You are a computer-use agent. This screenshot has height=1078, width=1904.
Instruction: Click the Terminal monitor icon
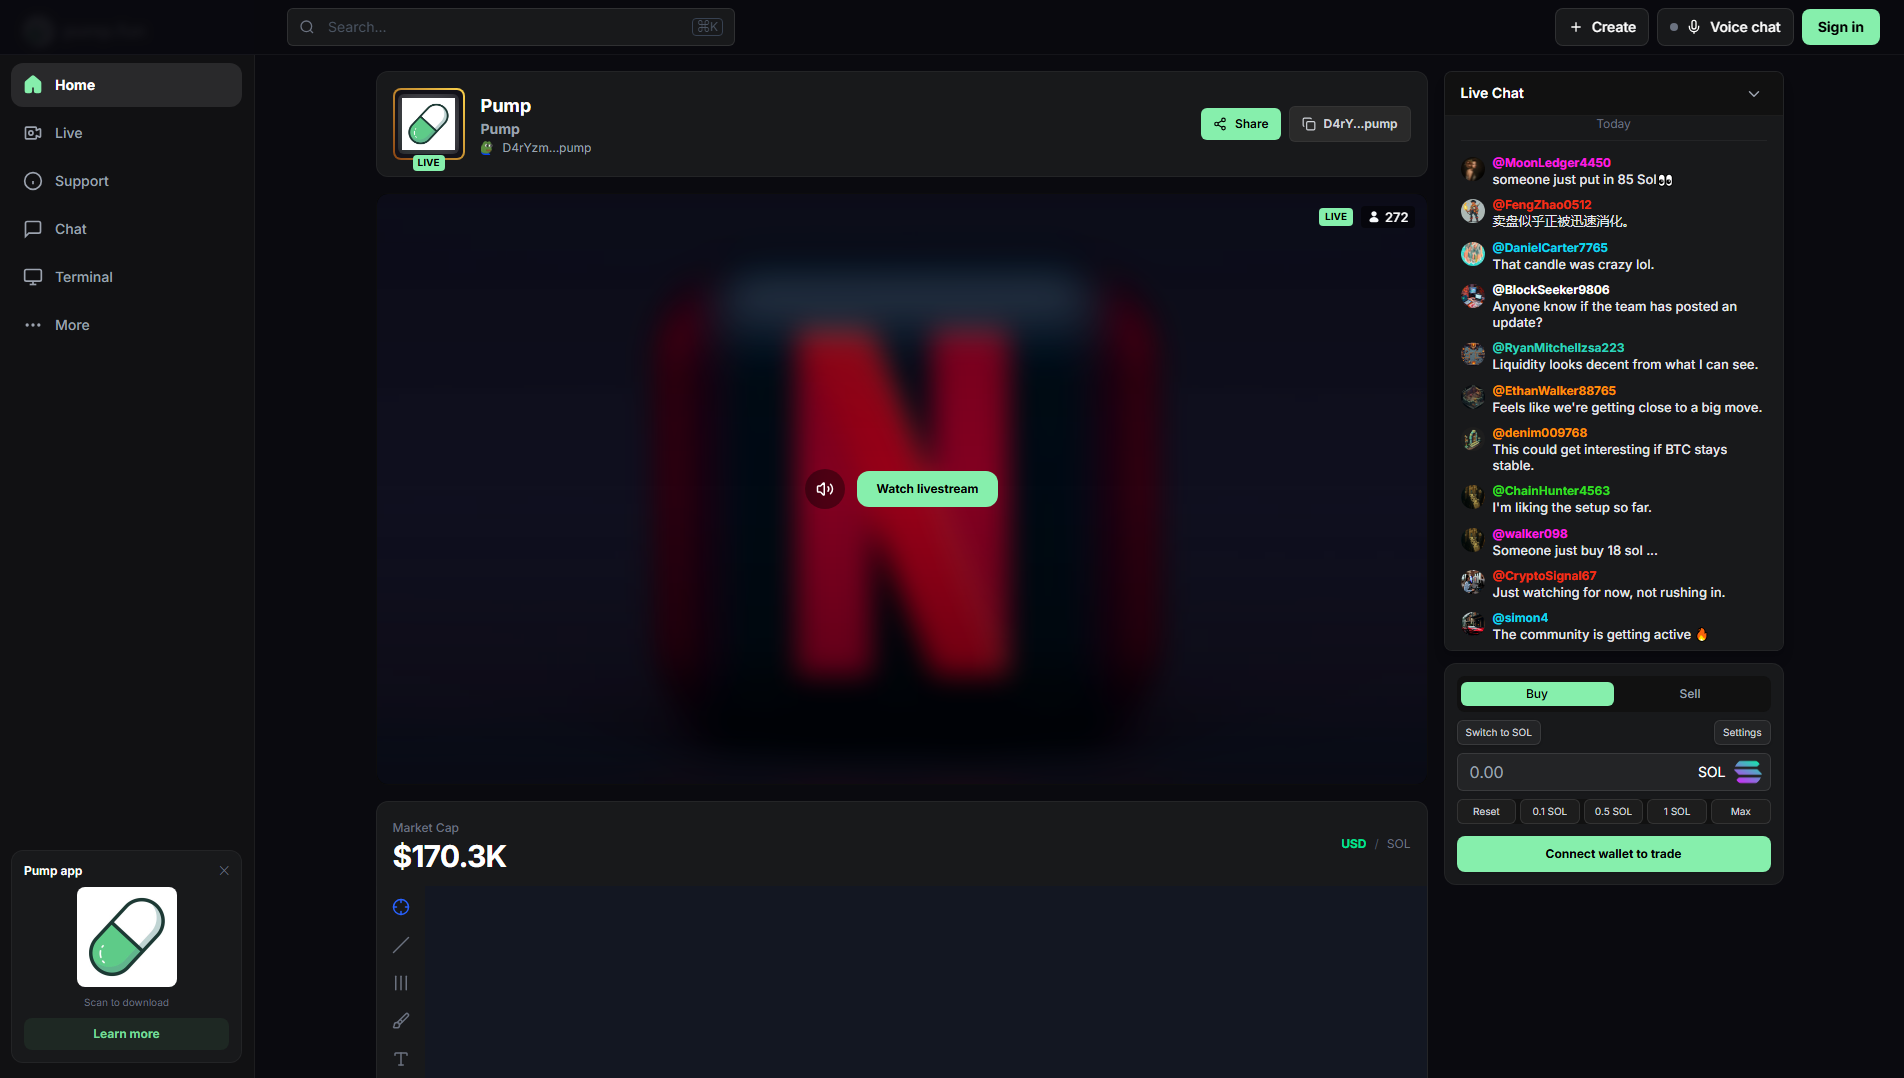pyautogui.click(x=33, y=277)
